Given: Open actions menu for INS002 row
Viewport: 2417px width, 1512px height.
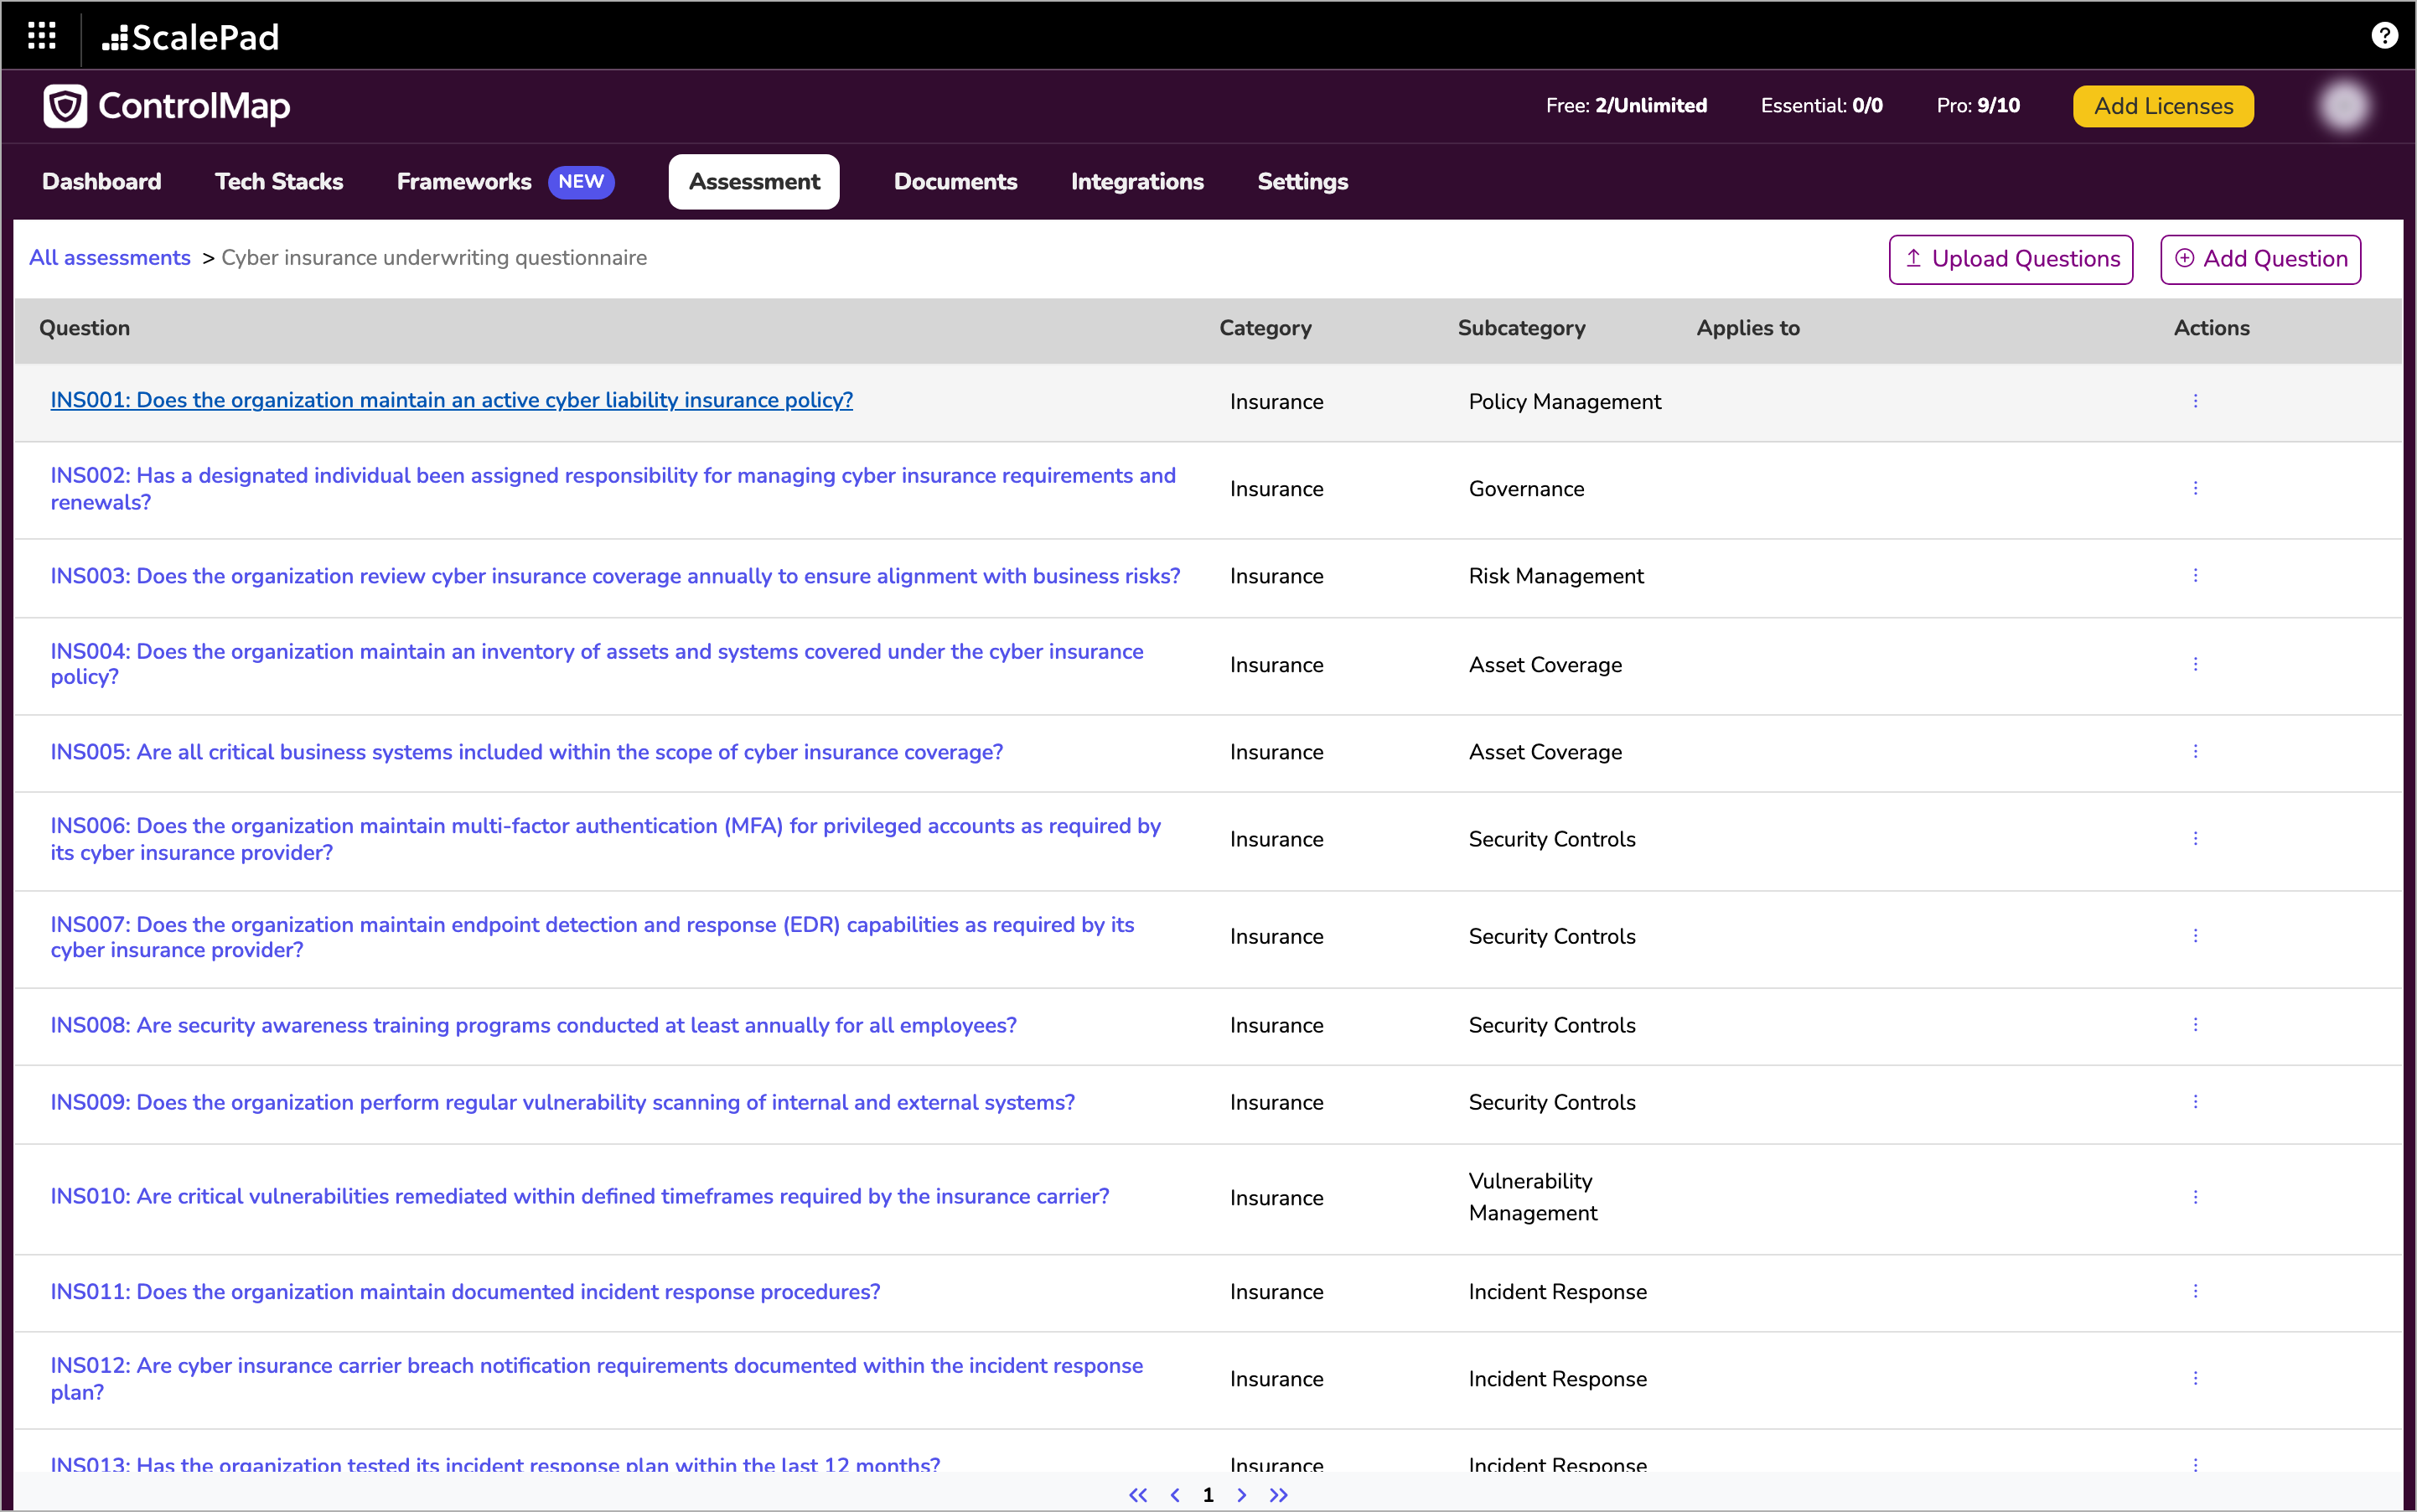Looking at the screenshot, I should [x=2195, y=488].
